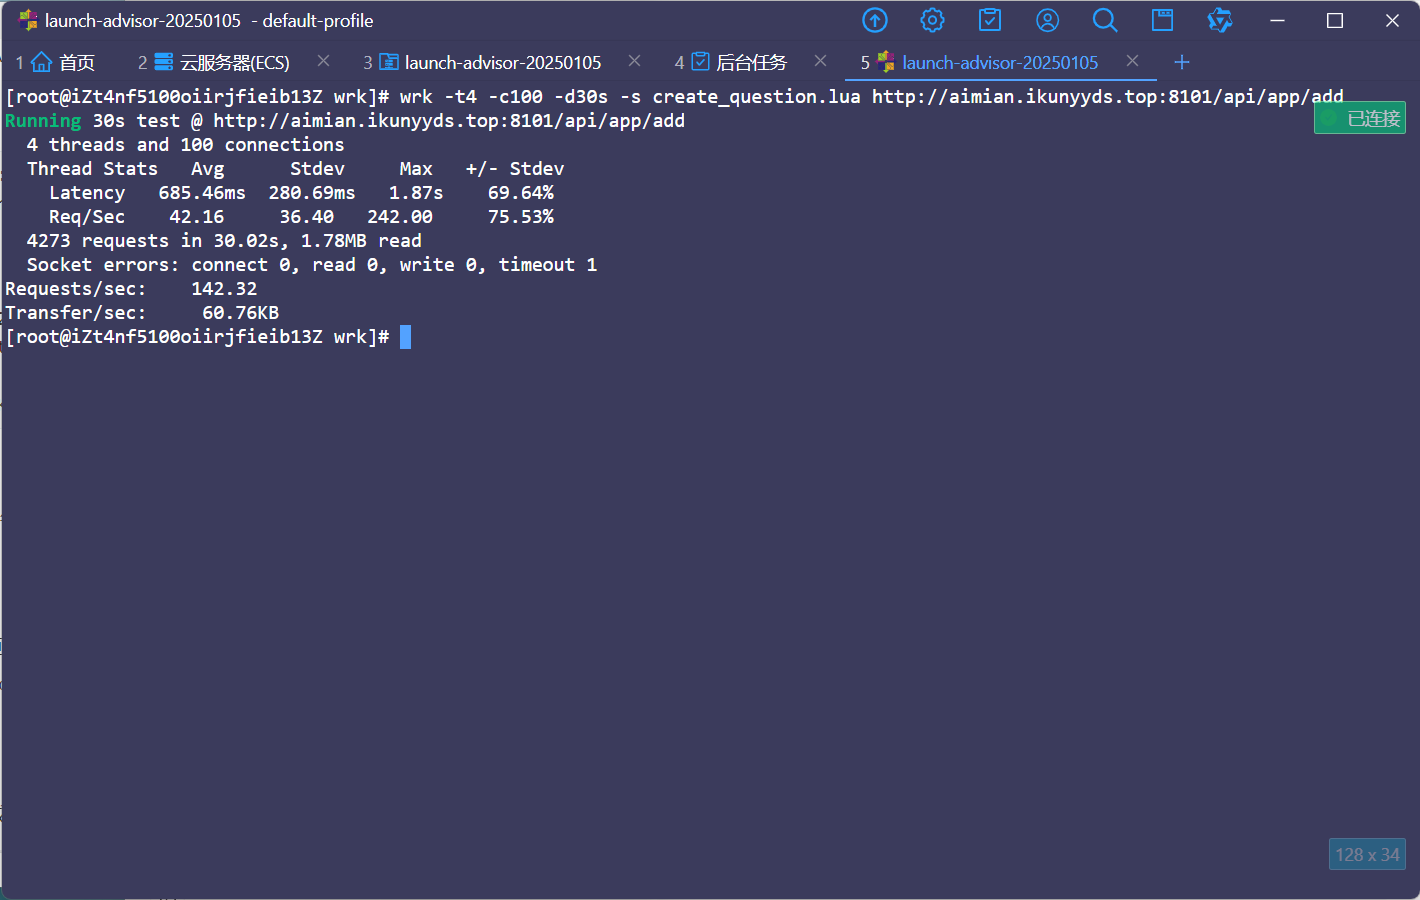Select the active terminal tab 5 launch-advisor-20250105
Image resolution: width=1420 pixels, height=900 pixels.
pyautogui.click(x=989, y=63)
